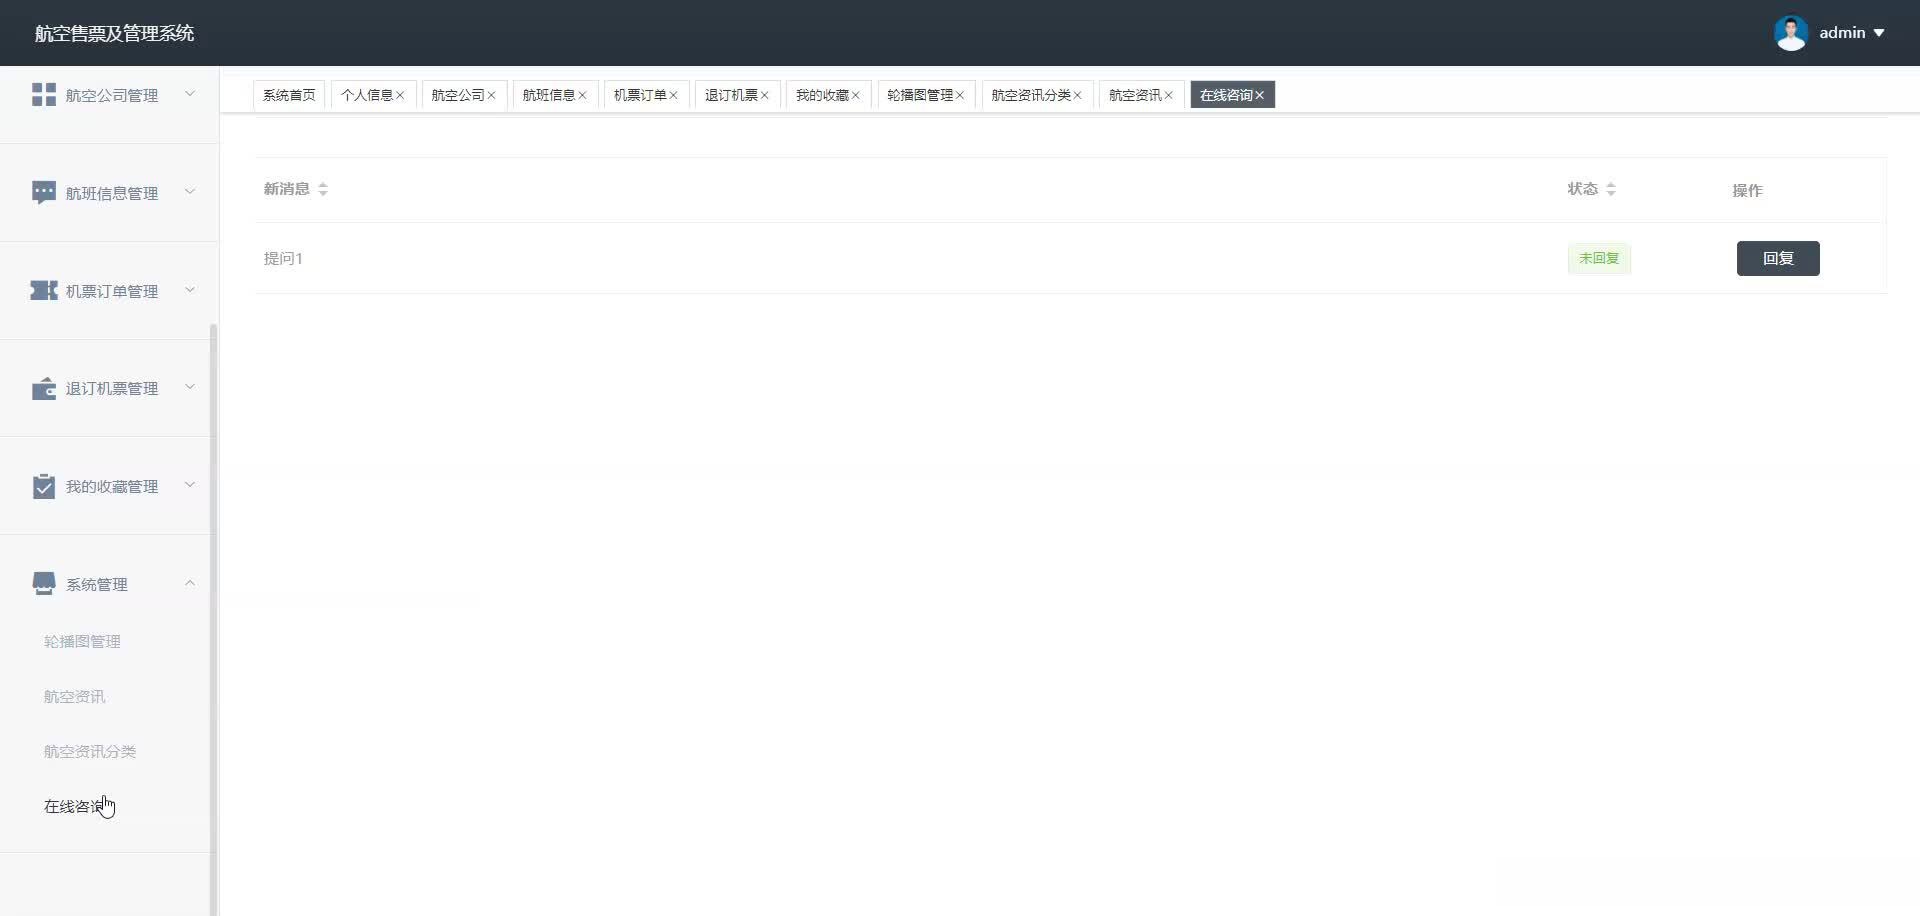Click the 退订机票管理 wallet icon
This screenshot has width=1920, height=916.
coord(44,388)
